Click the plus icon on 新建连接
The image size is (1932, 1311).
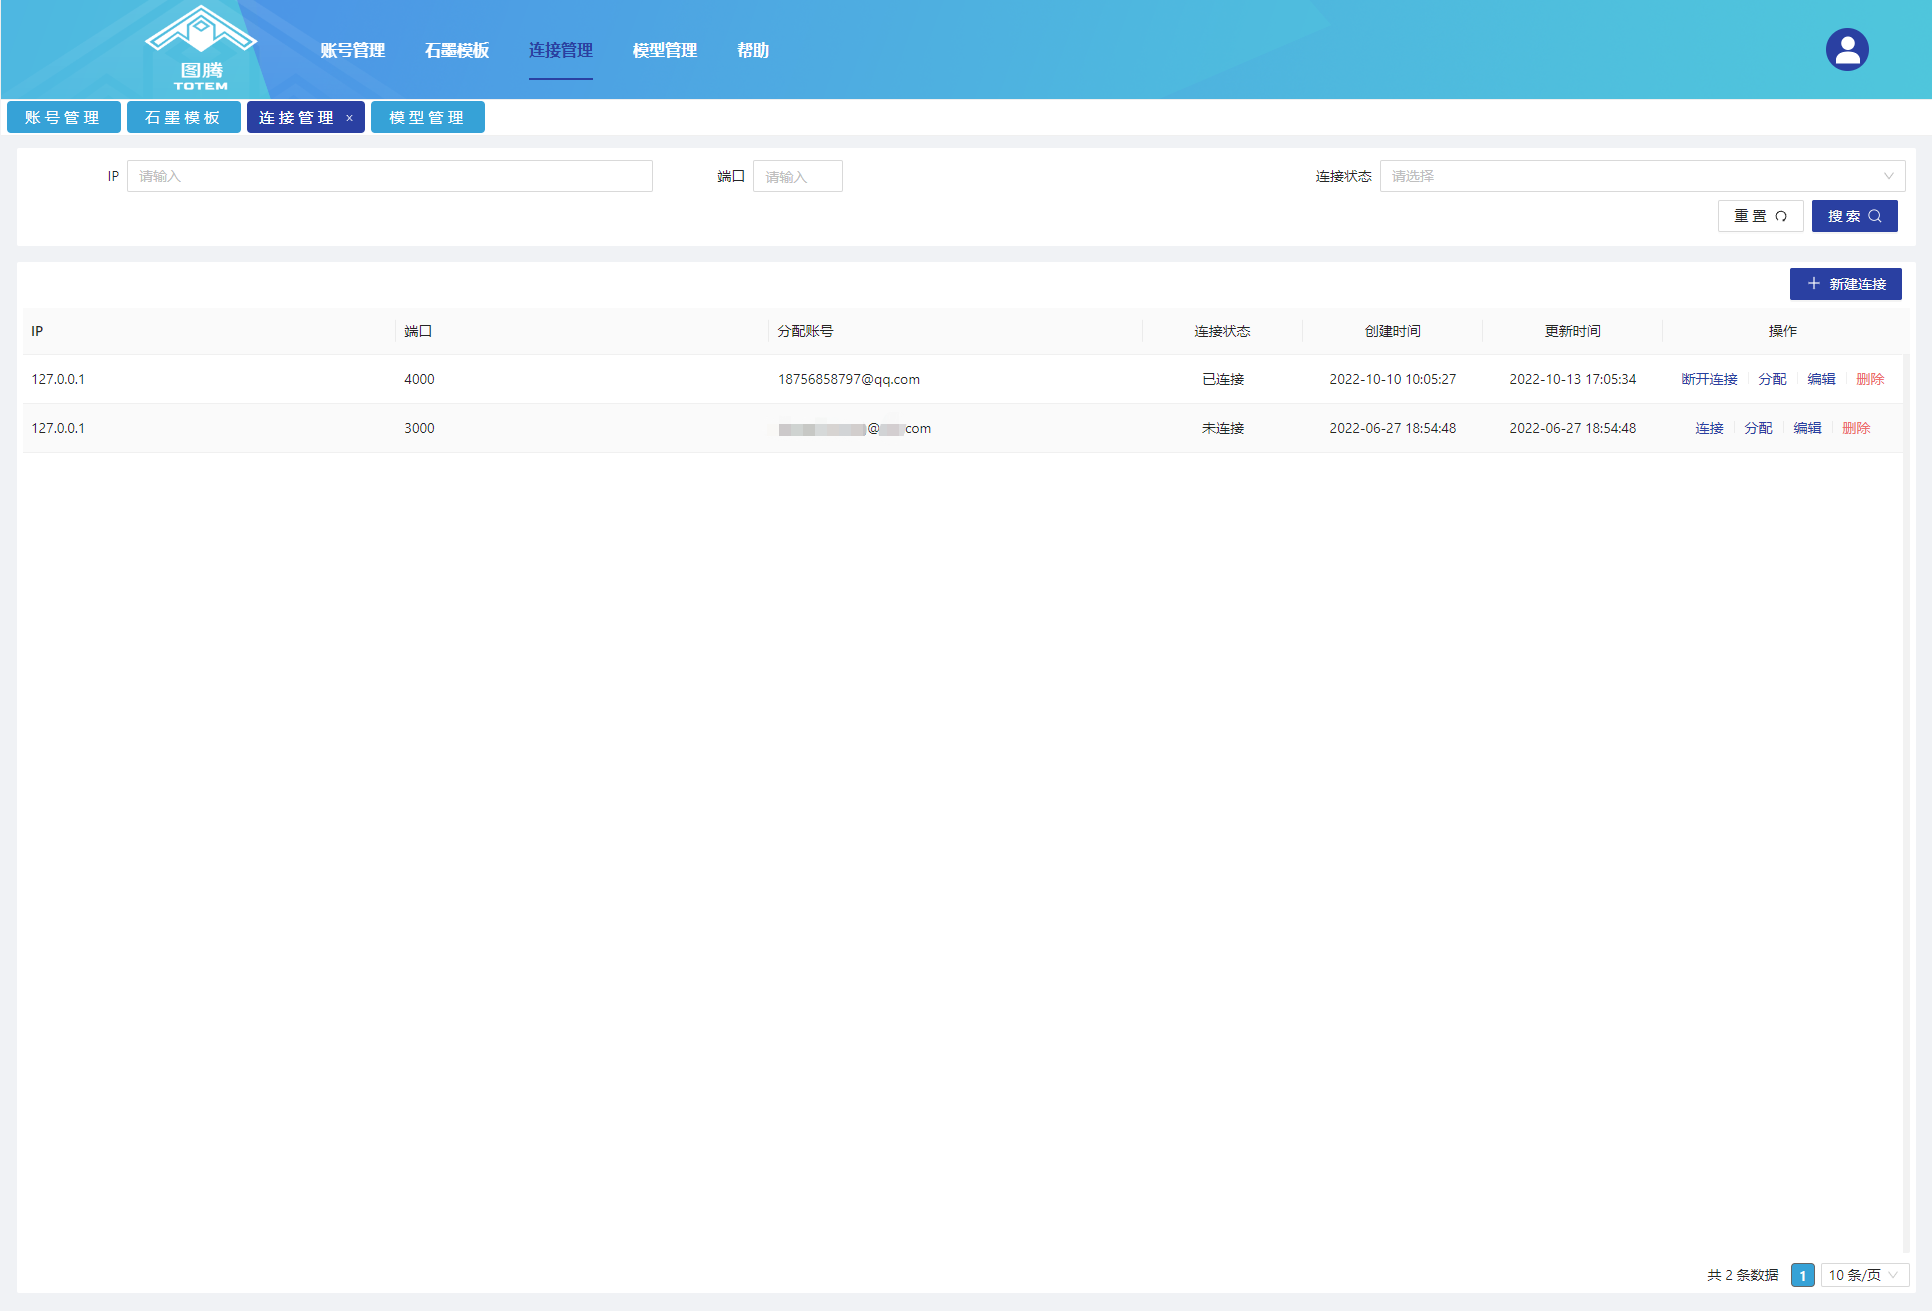tap(1813, 284)
